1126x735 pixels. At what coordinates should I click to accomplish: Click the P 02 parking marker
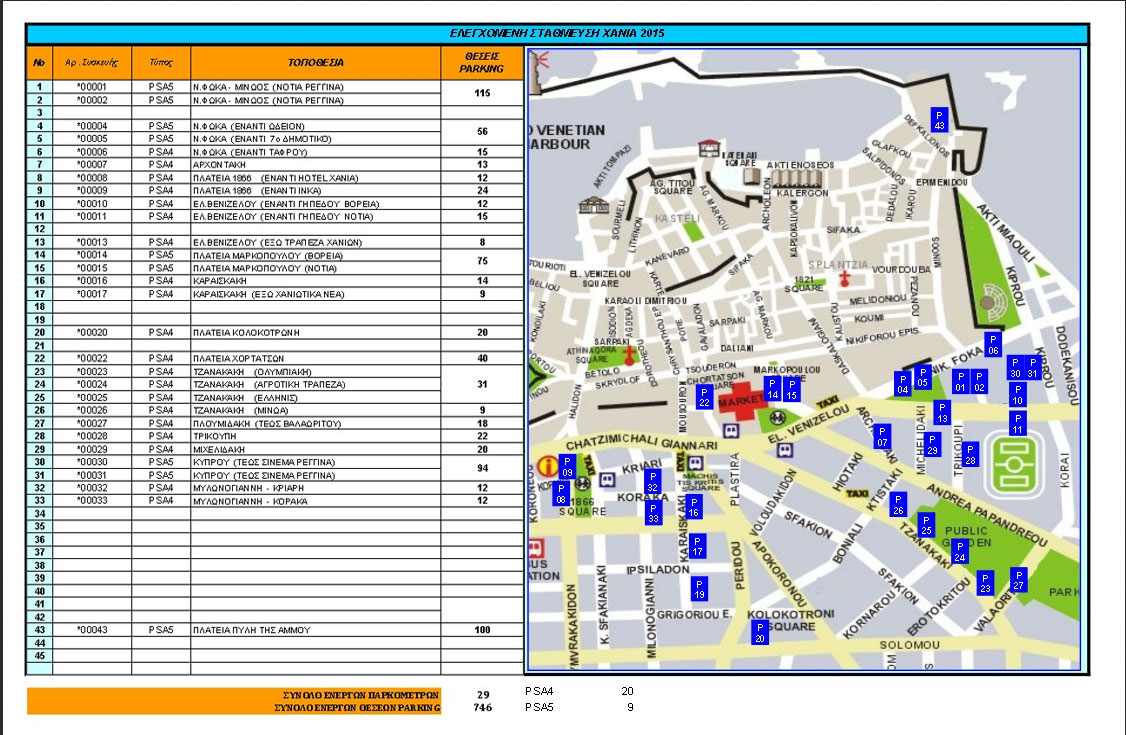[x=979, y=381]
